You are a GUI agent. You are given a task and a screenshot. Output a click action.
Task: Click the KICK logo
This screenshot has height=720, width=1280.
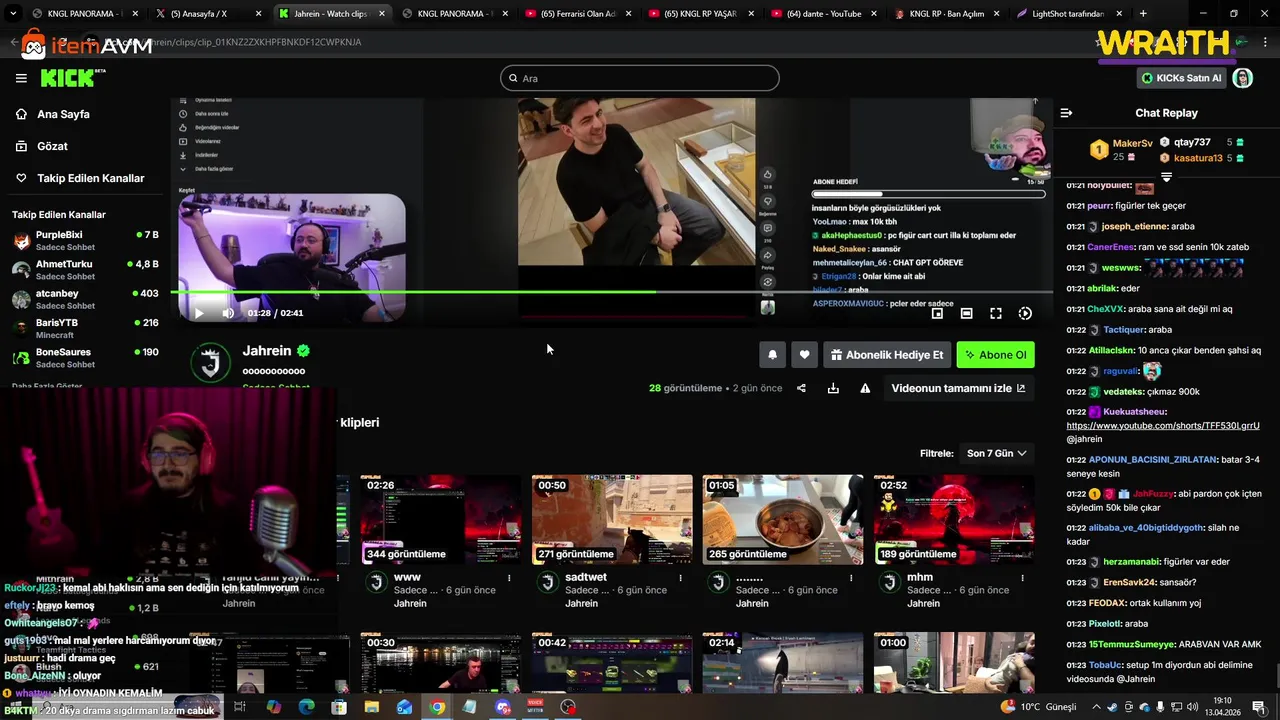click(70, 78)
